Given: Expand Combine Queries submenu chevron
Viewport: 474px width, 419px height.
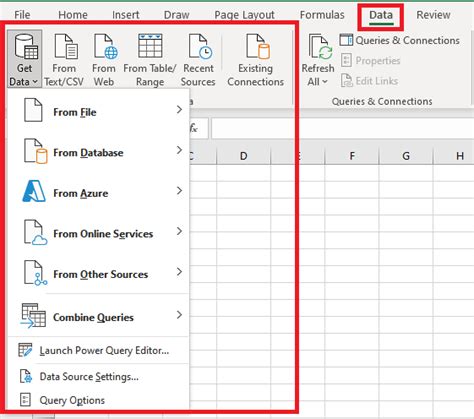Looking at the screenshot, I should [179, 315].
